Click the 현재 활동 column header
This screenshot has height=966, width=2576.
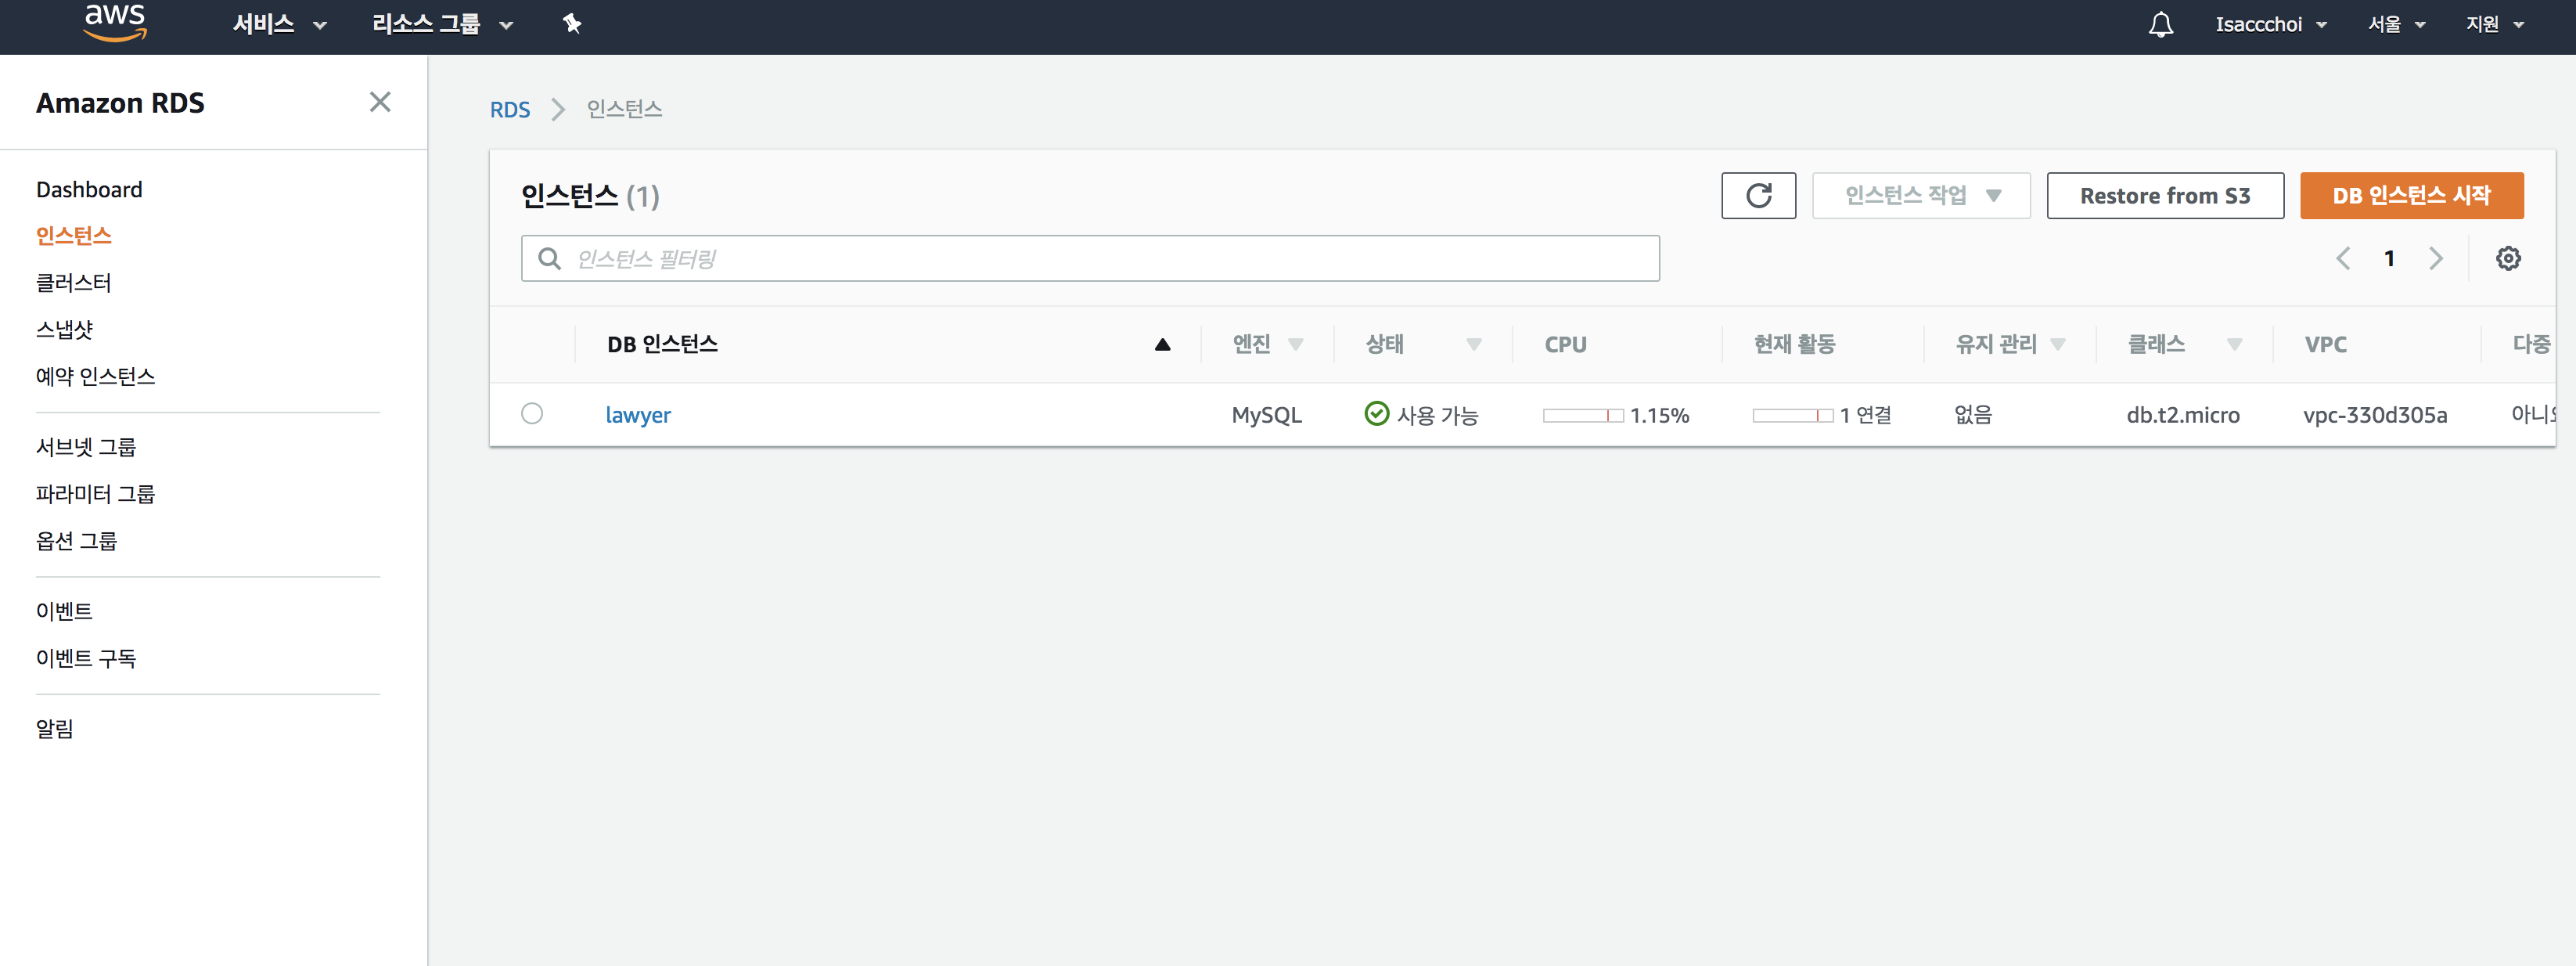coord(1794,345)
